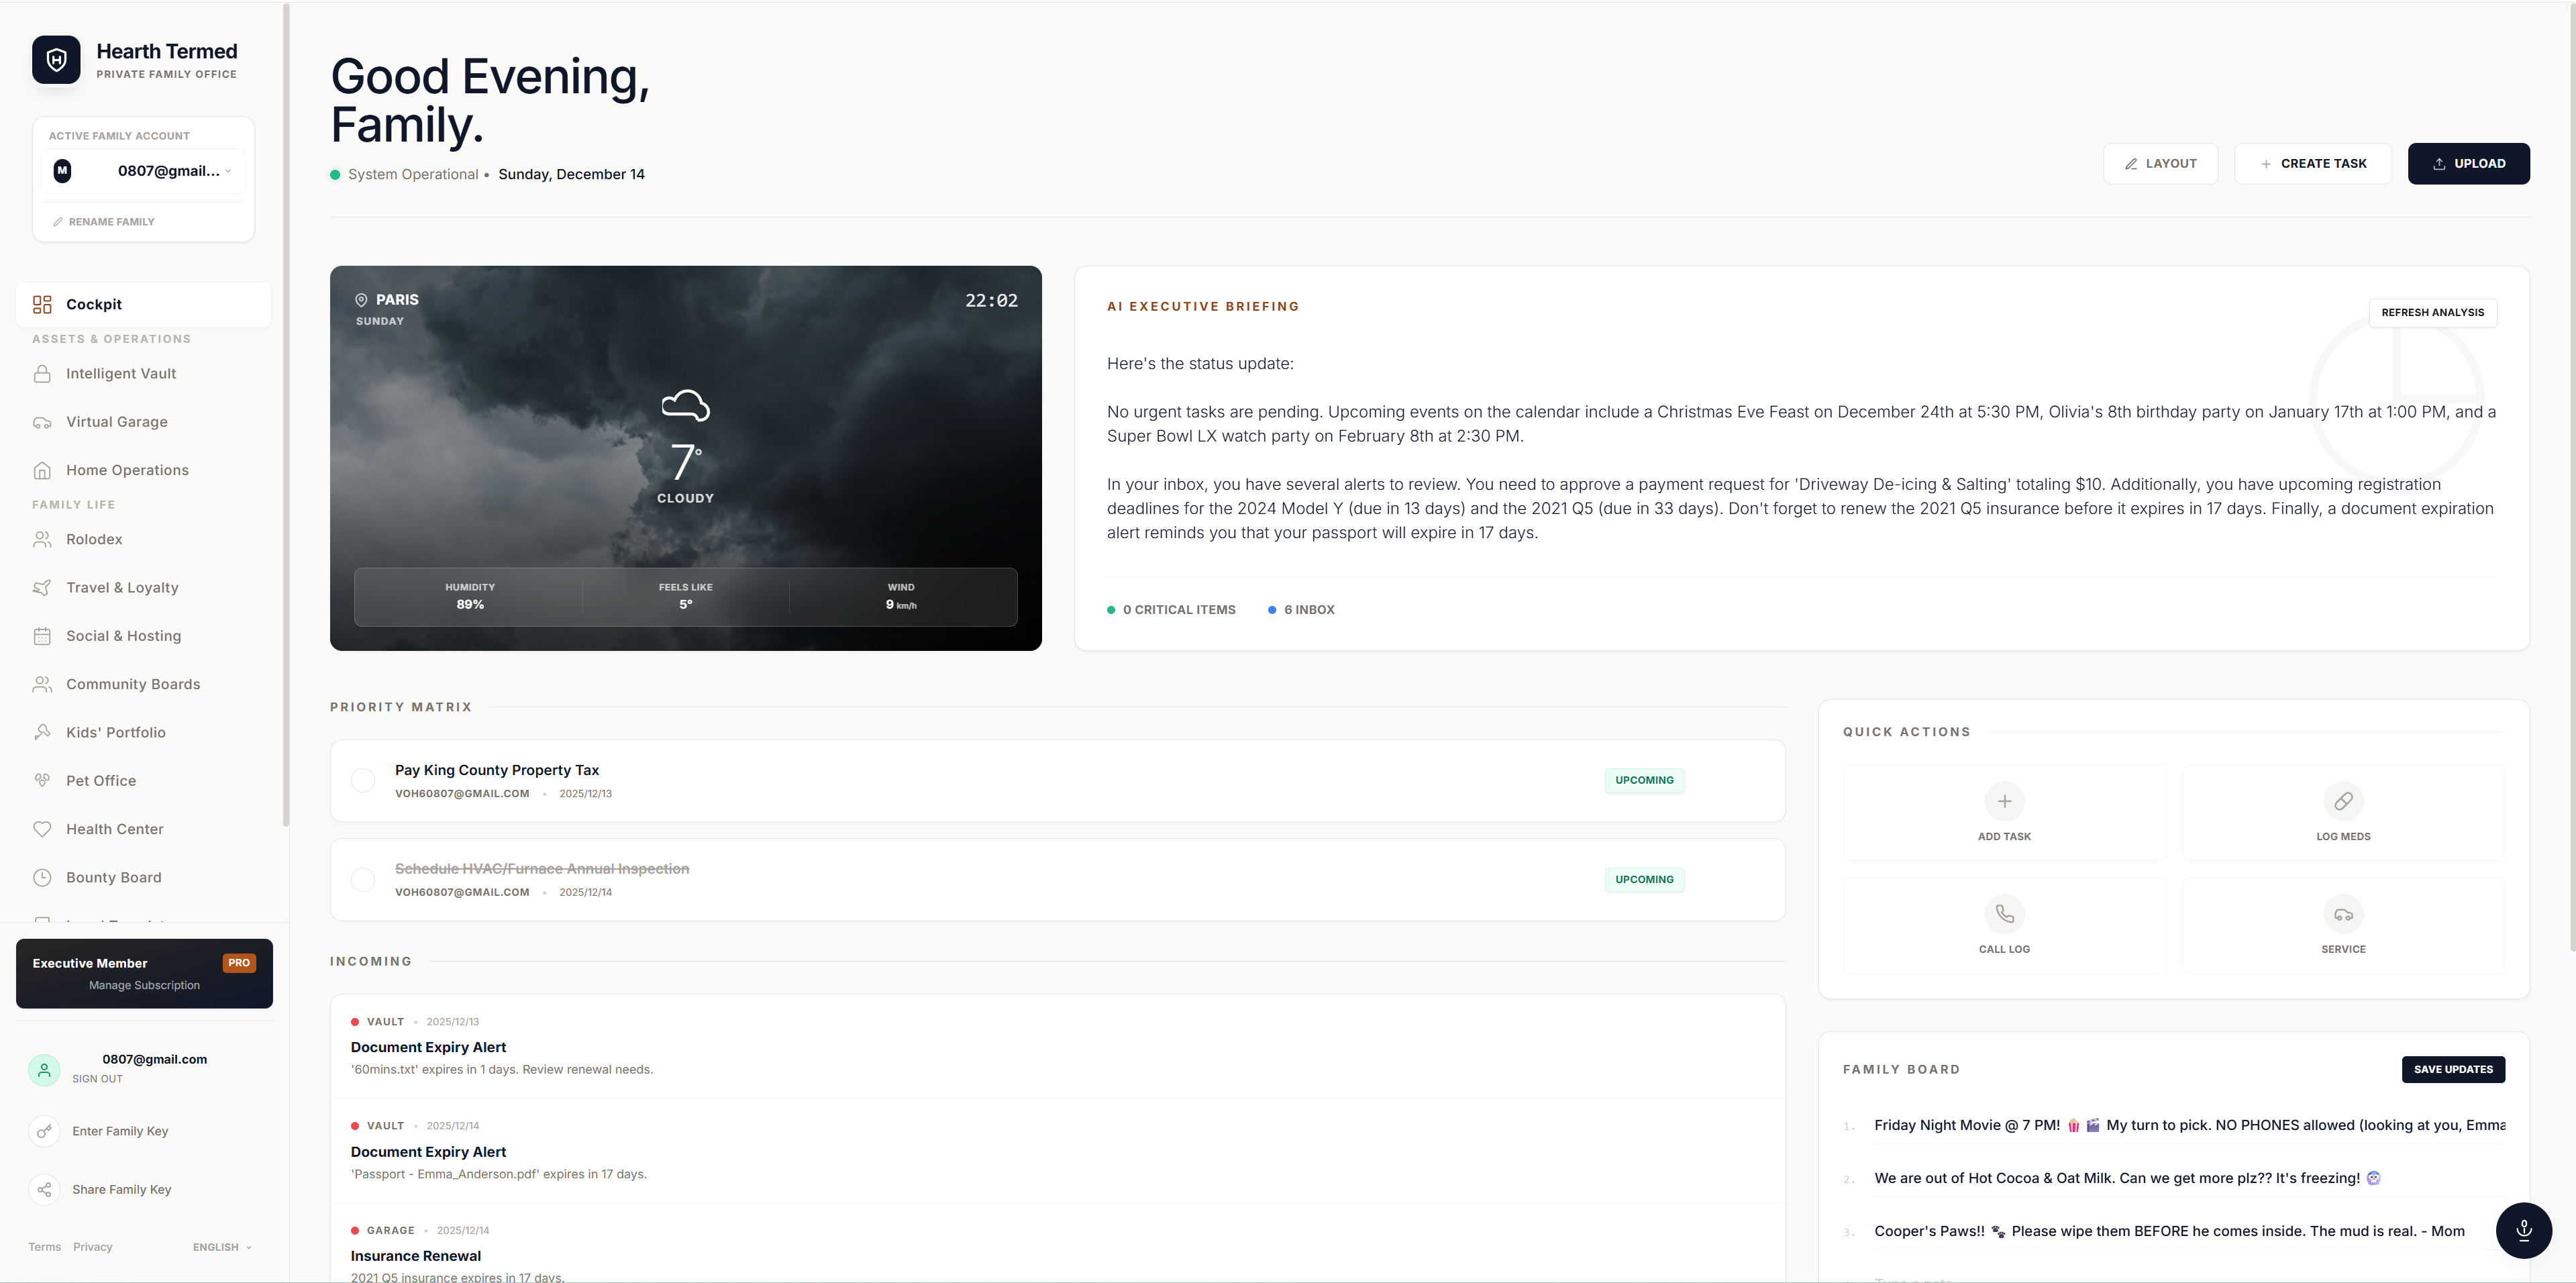The width and height of the screenshot is (2576, 1283).
Task: Select the Log Meds quick action icon
Action: (x=2343, y=802)
